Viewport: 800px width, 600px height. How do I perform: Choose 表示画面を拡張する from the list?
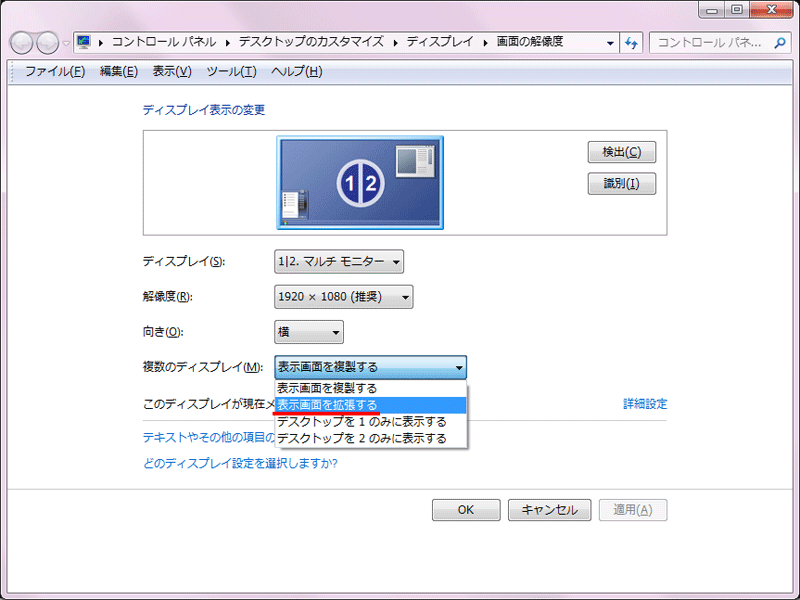[327, 405]
